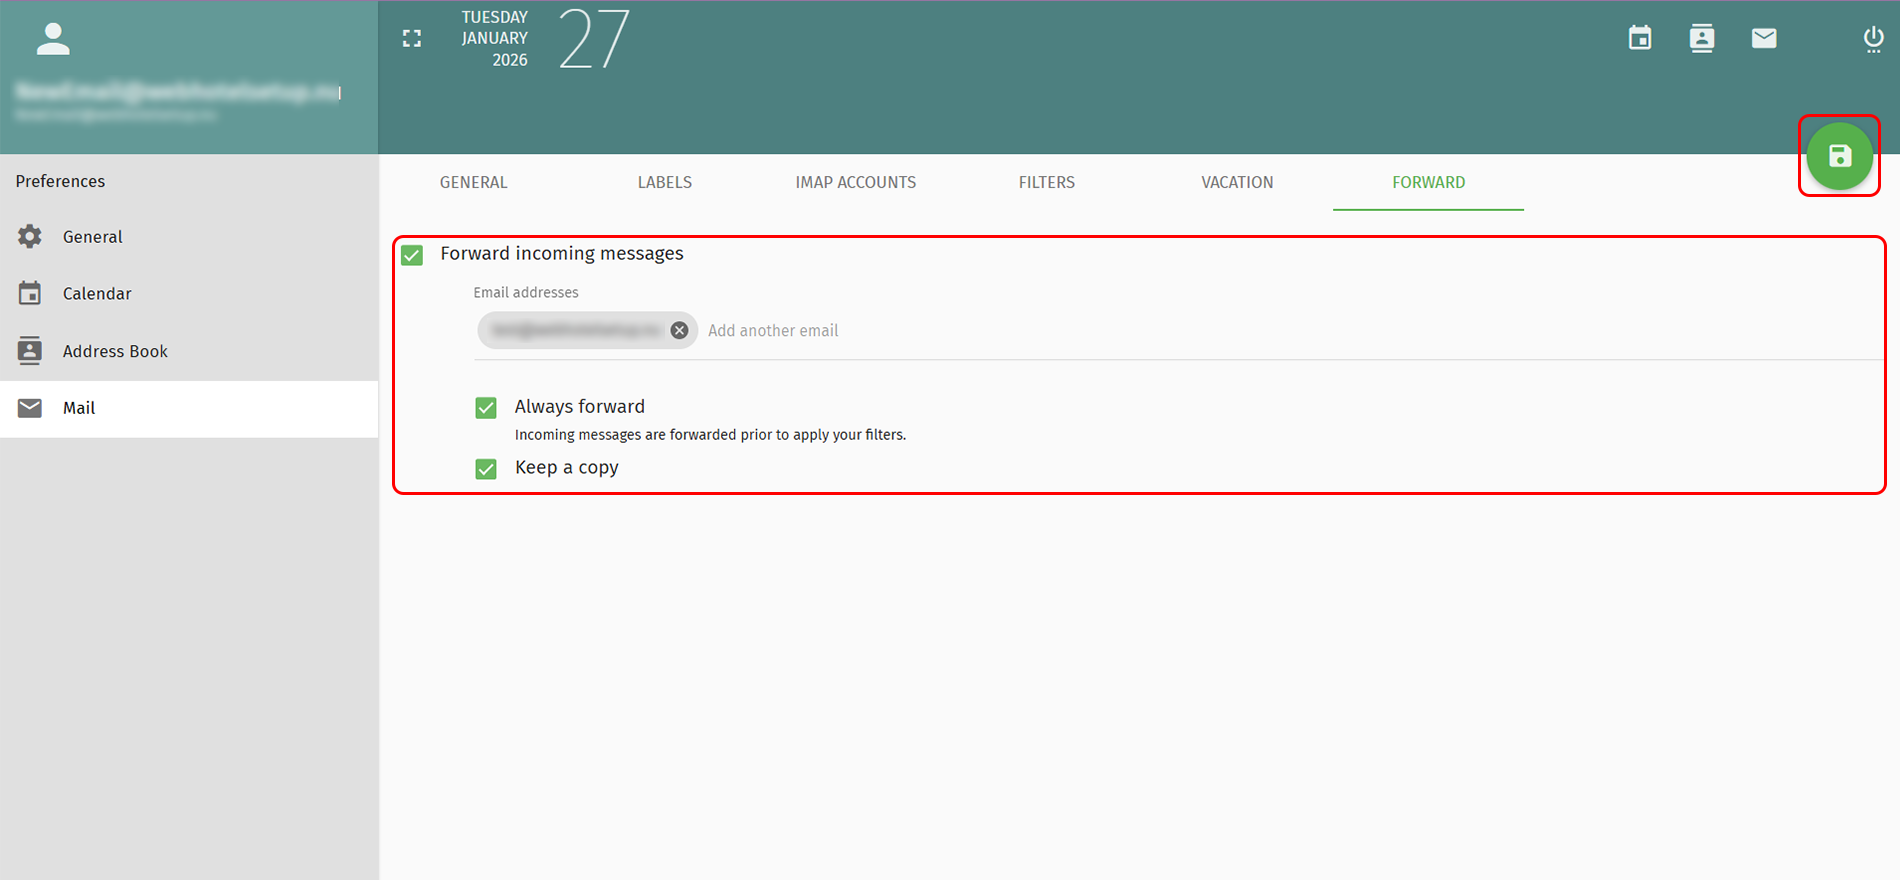Uncheck the Keep a copy option
The image size is (1900, 880).
[x=486, y=469]
